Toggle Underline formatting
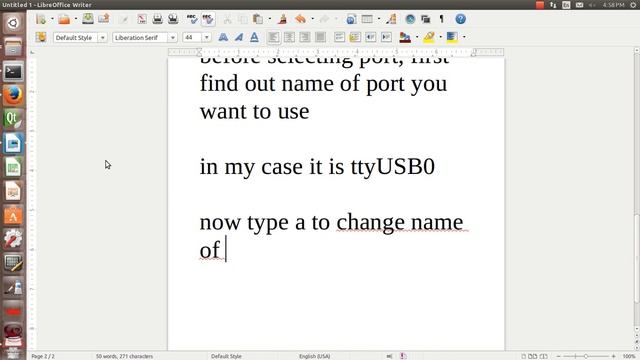Viewport: 640px width, 360px height. [254, 38]
